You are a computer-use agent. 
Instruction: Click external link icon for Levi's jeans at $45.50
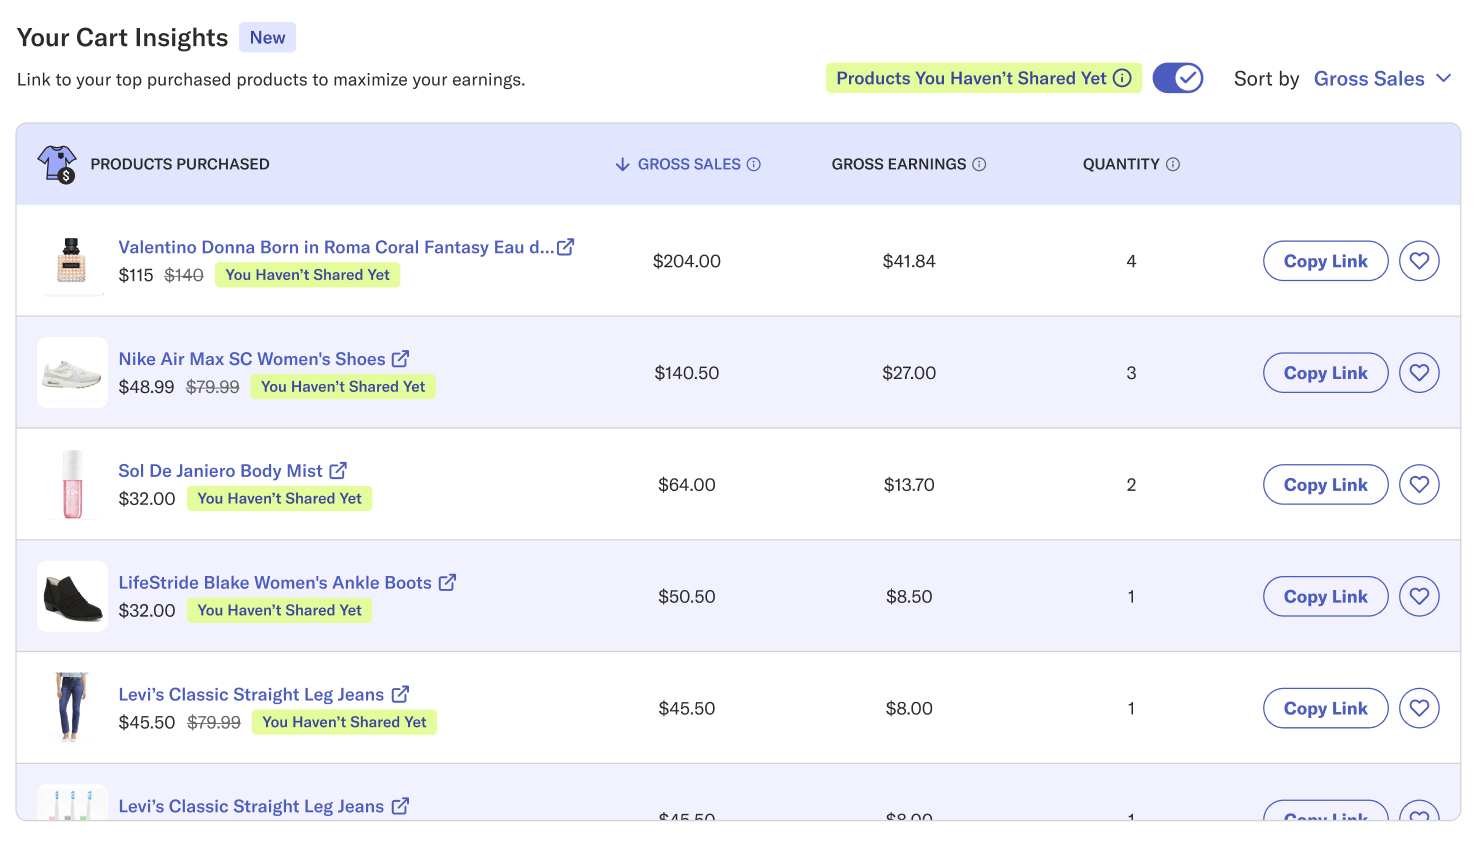(x=400, y=694)
